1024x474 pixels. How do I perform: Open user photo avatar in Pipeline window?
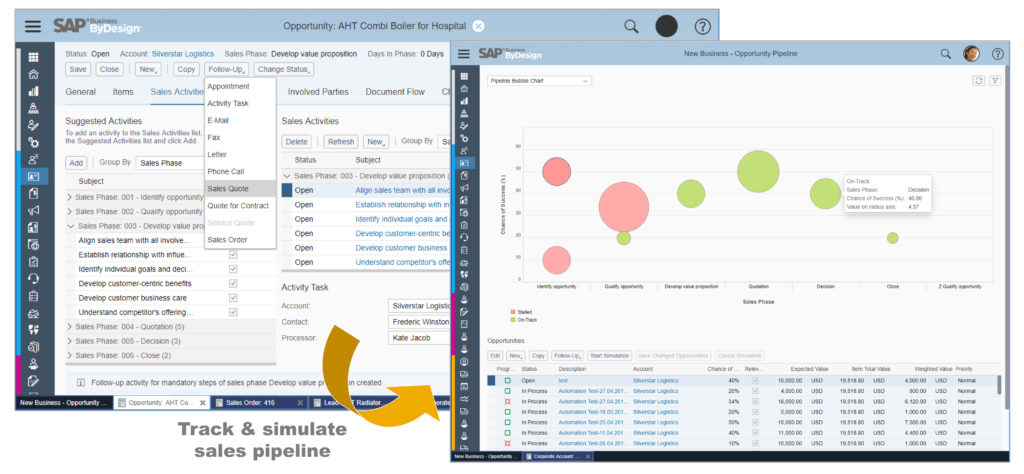[972, 54]
